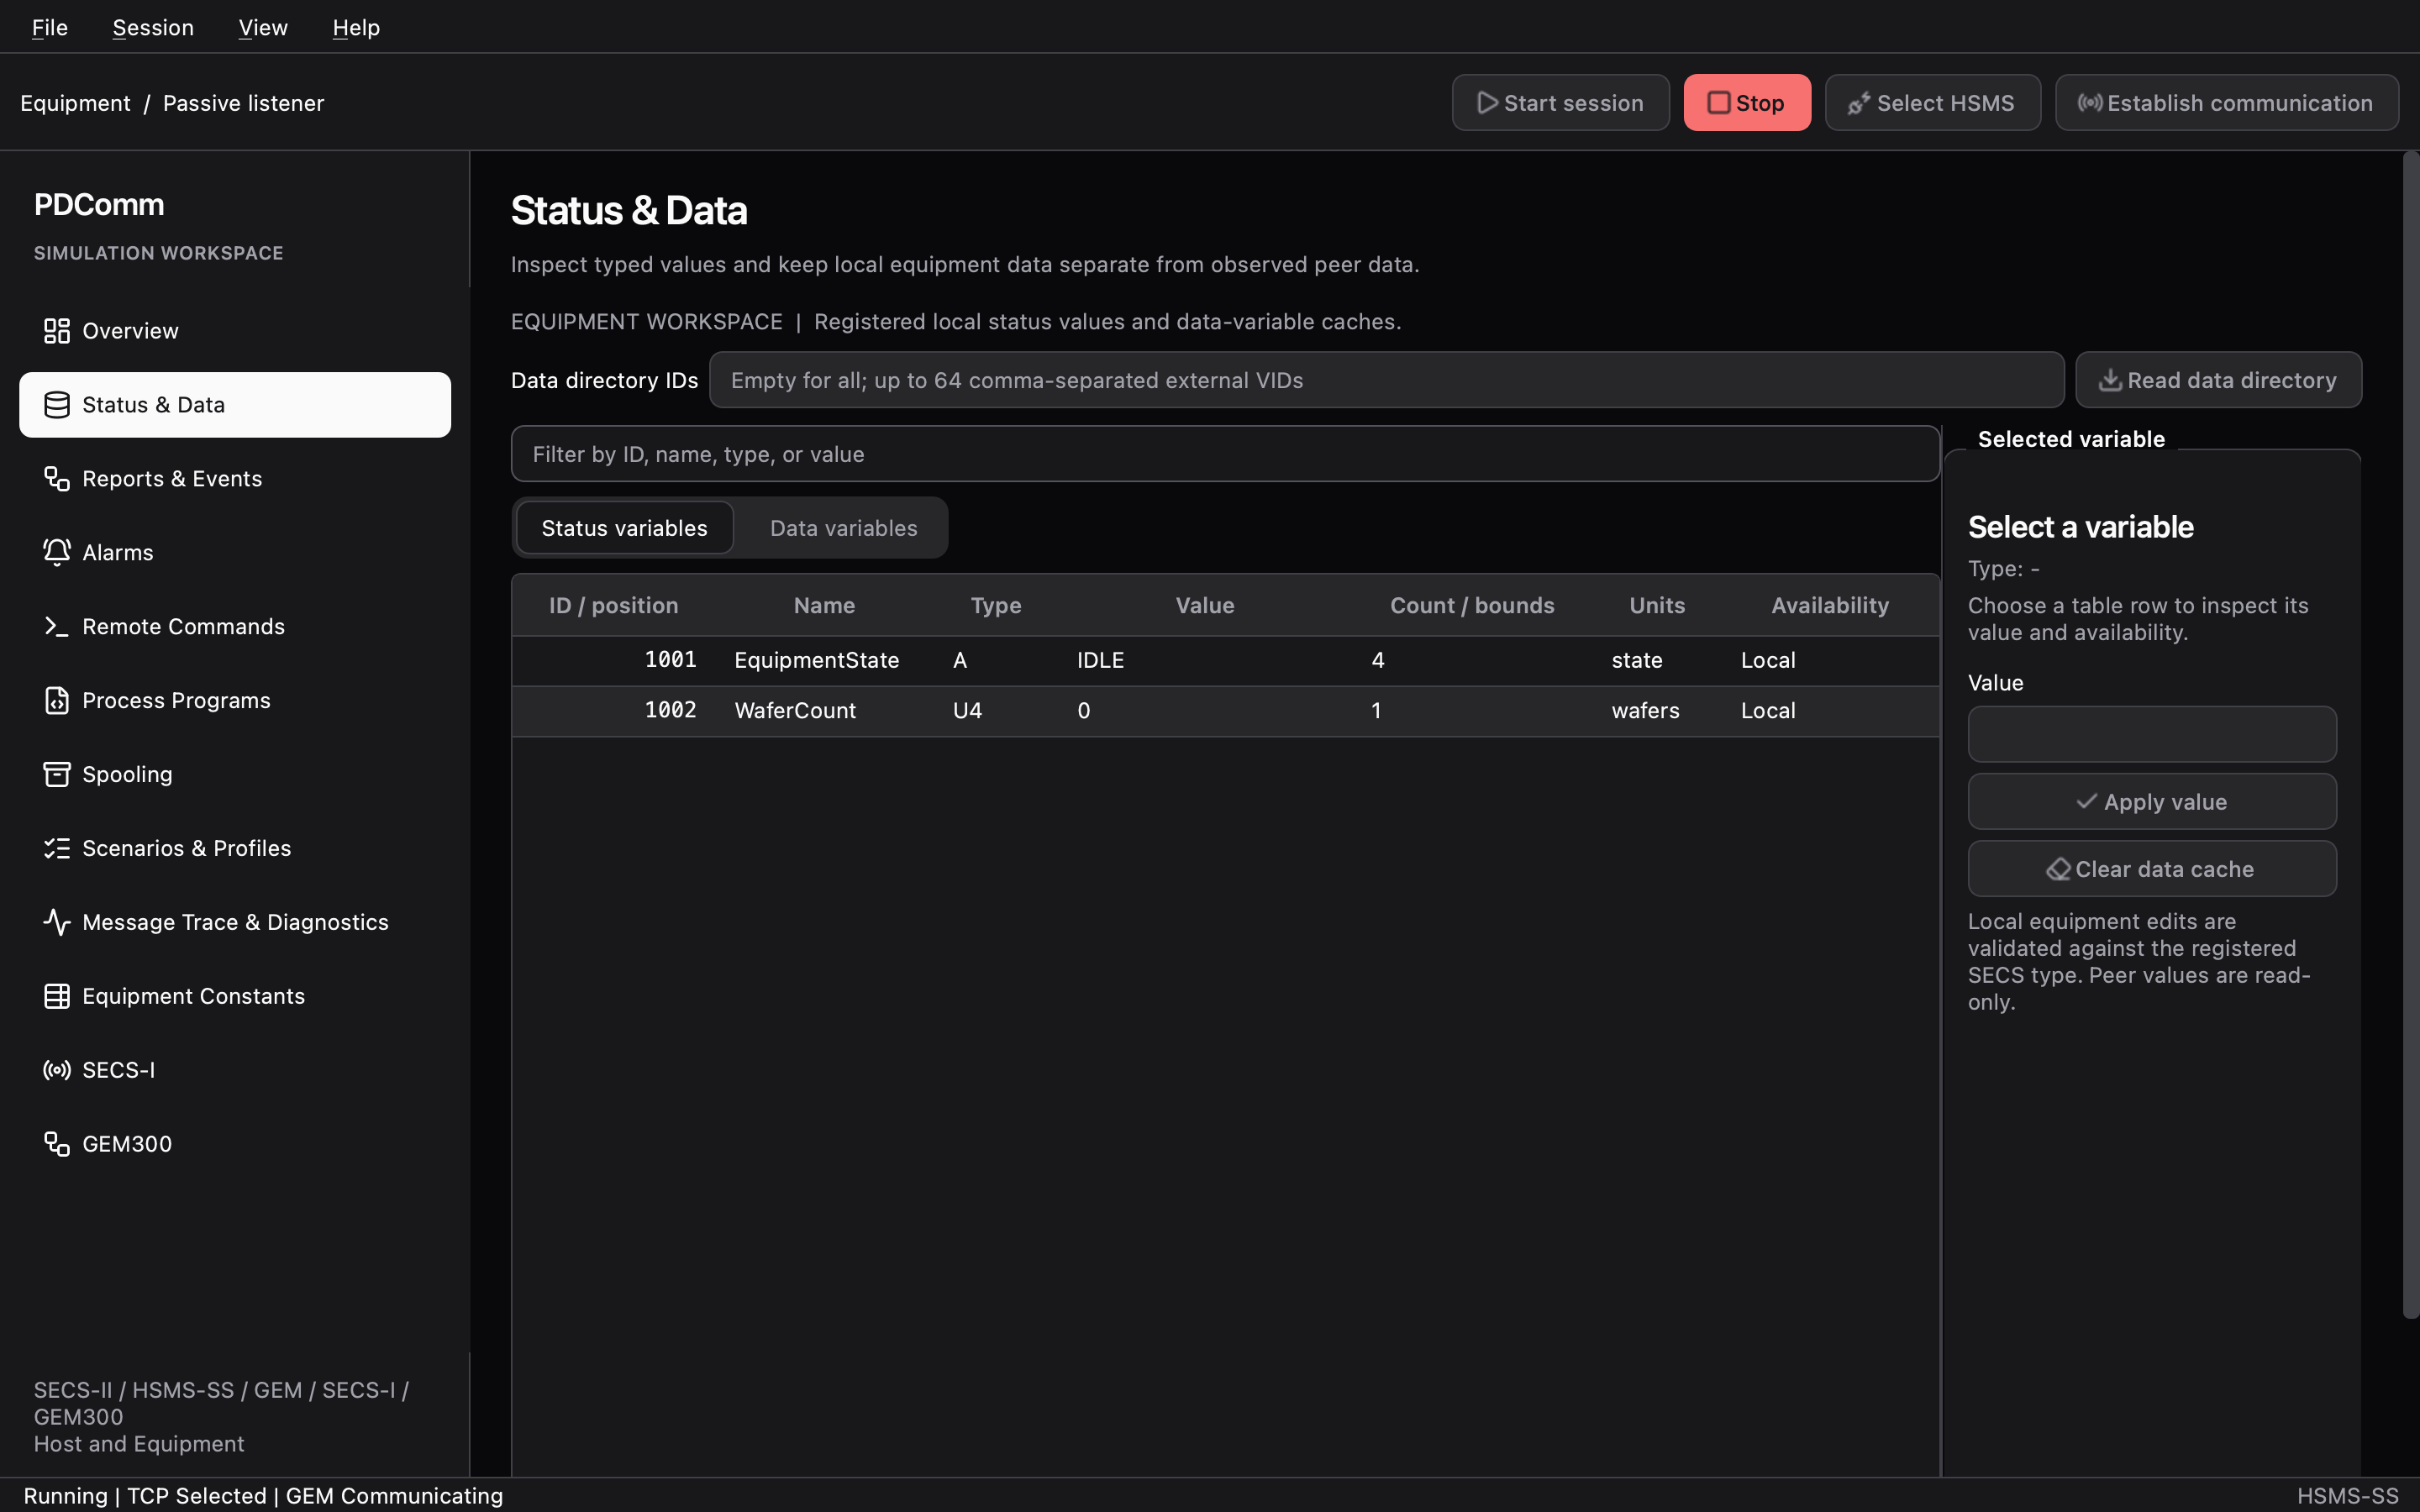Click the selected variable Value input box
The image size is (2420, 1512).
pos(2152,735)
